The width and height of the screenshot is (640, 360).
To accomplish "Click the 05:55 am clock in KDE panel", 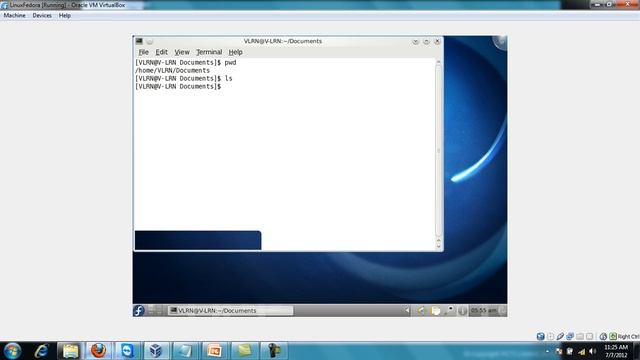I will pyautogui.click(x=483, y=311).
